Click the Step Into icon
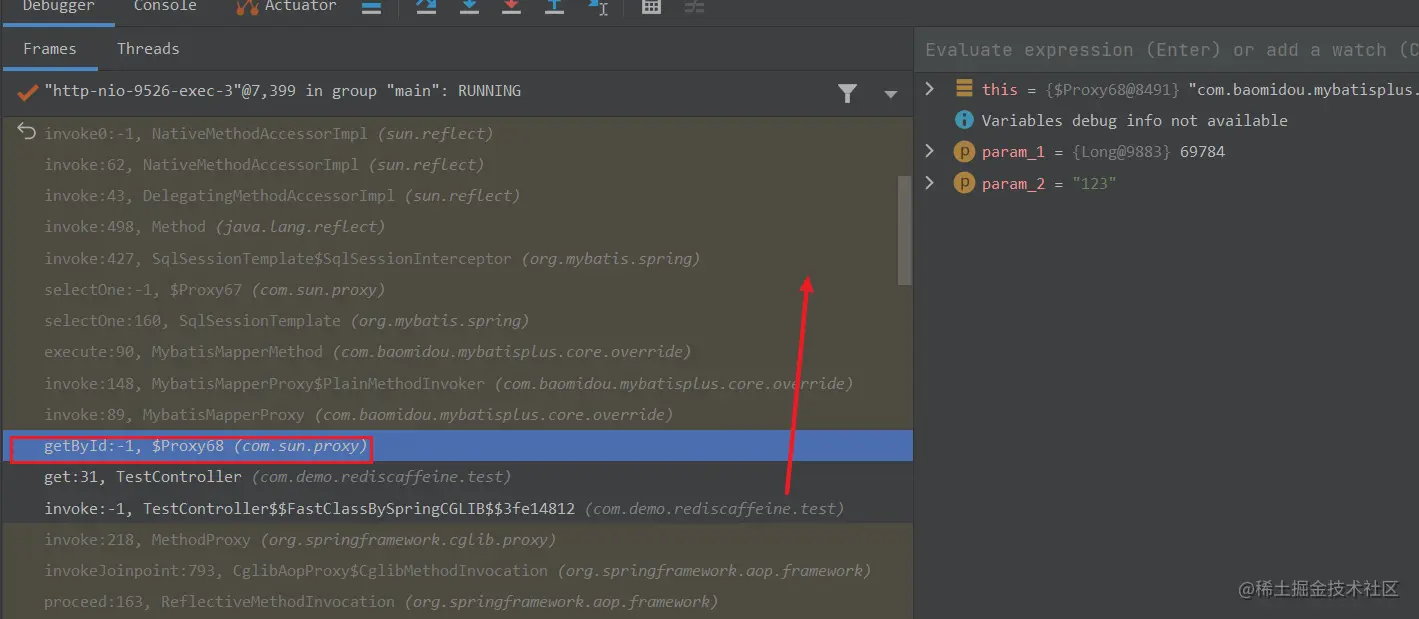This screenshot has height=619, width=1419. [469, 7]
